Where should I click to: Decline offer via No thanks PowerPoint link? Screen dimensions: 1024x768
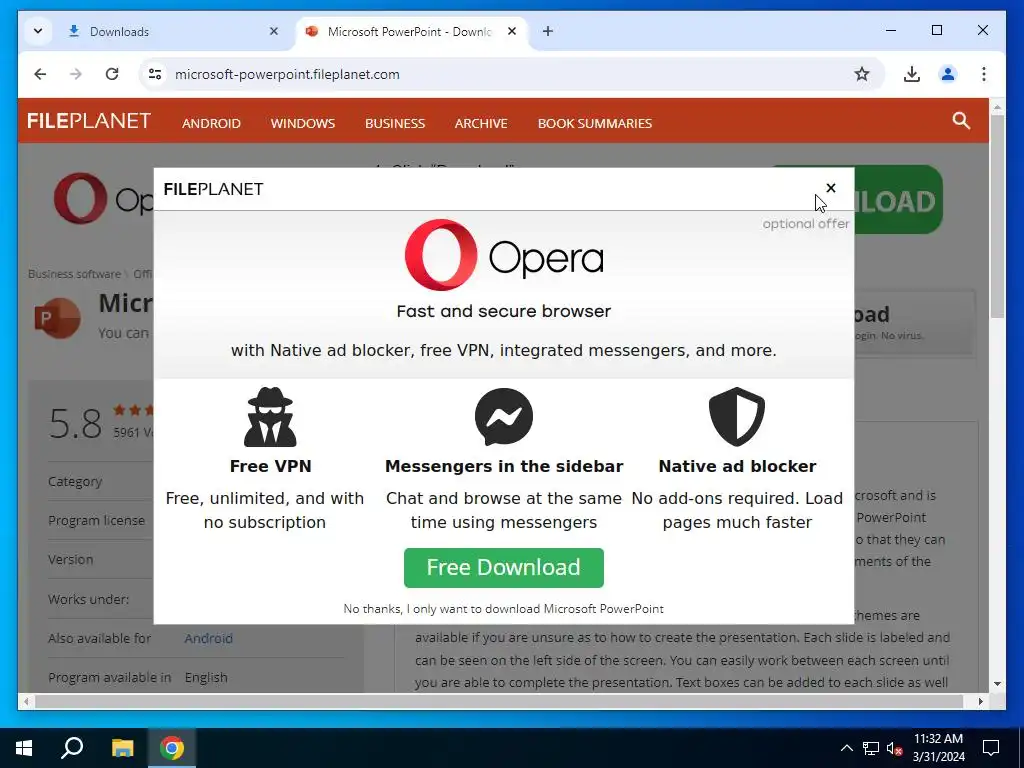(x=504, y=609)
